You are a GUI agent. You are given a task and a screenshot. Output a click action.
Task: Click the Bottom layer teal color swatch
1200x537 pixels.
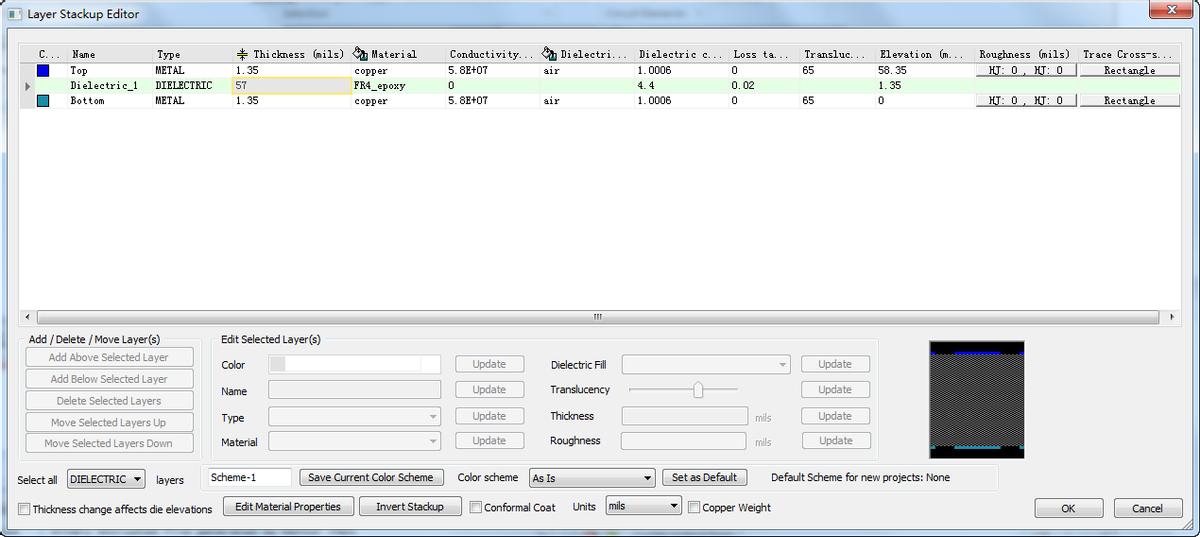(43, 101)
